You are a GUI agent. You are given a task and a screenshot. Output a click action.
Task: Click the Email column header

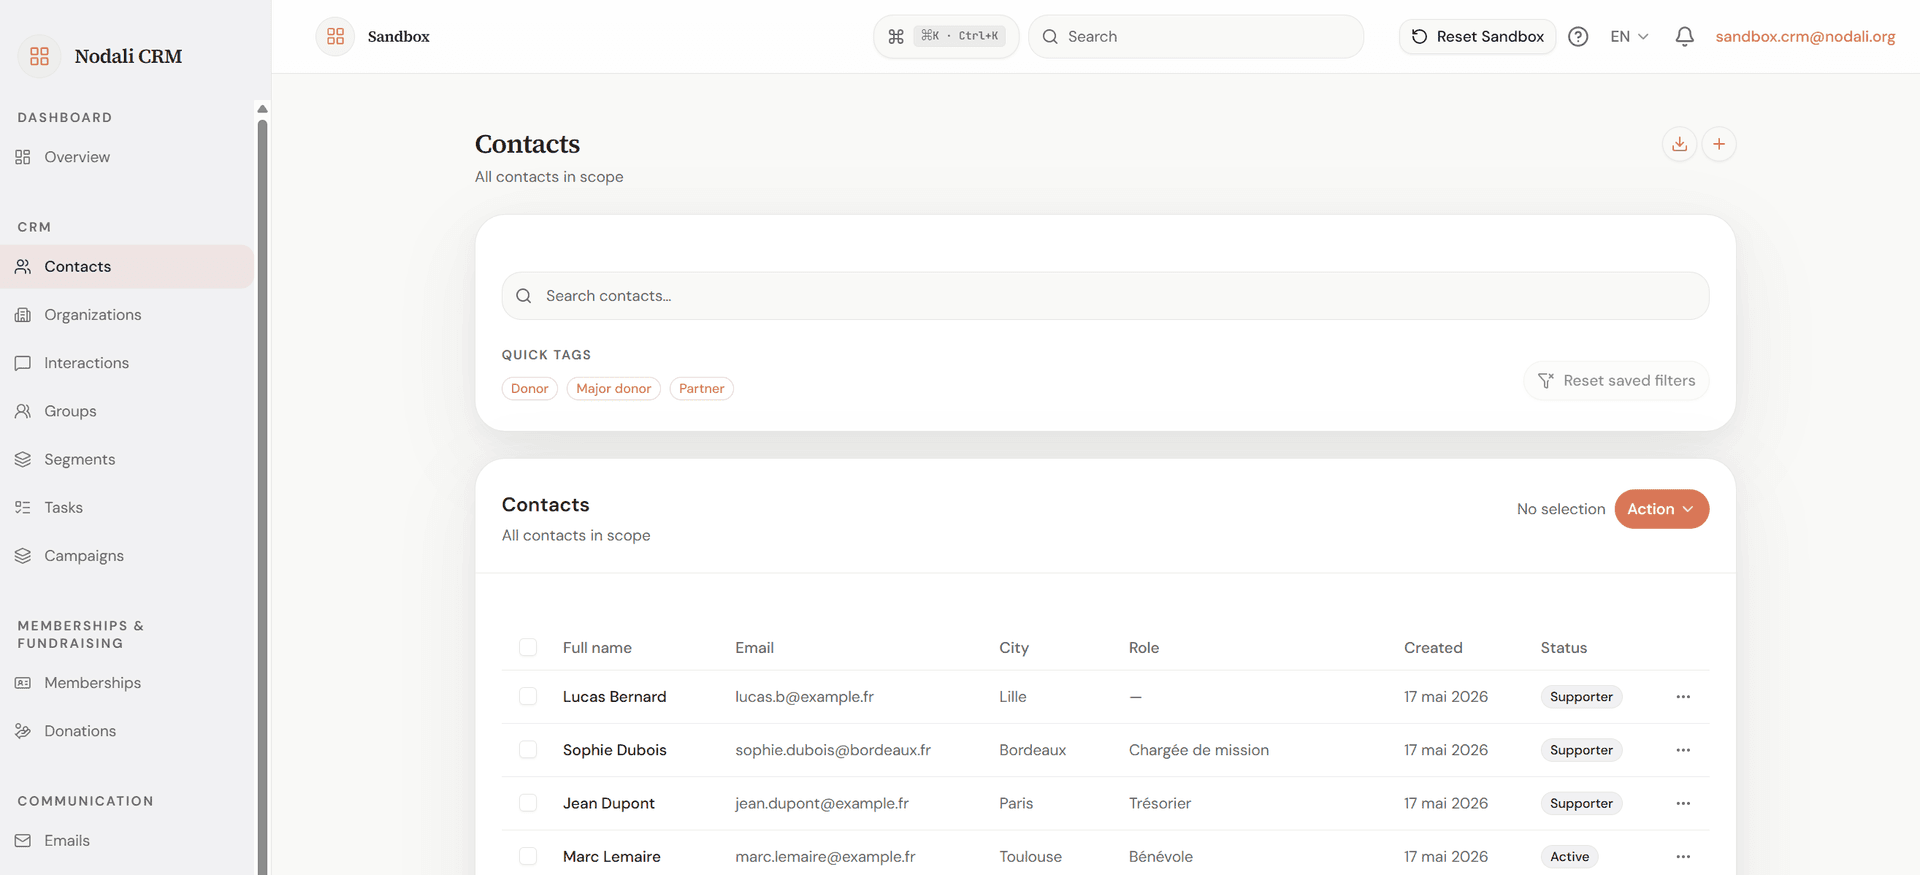(x=754, y=648)
